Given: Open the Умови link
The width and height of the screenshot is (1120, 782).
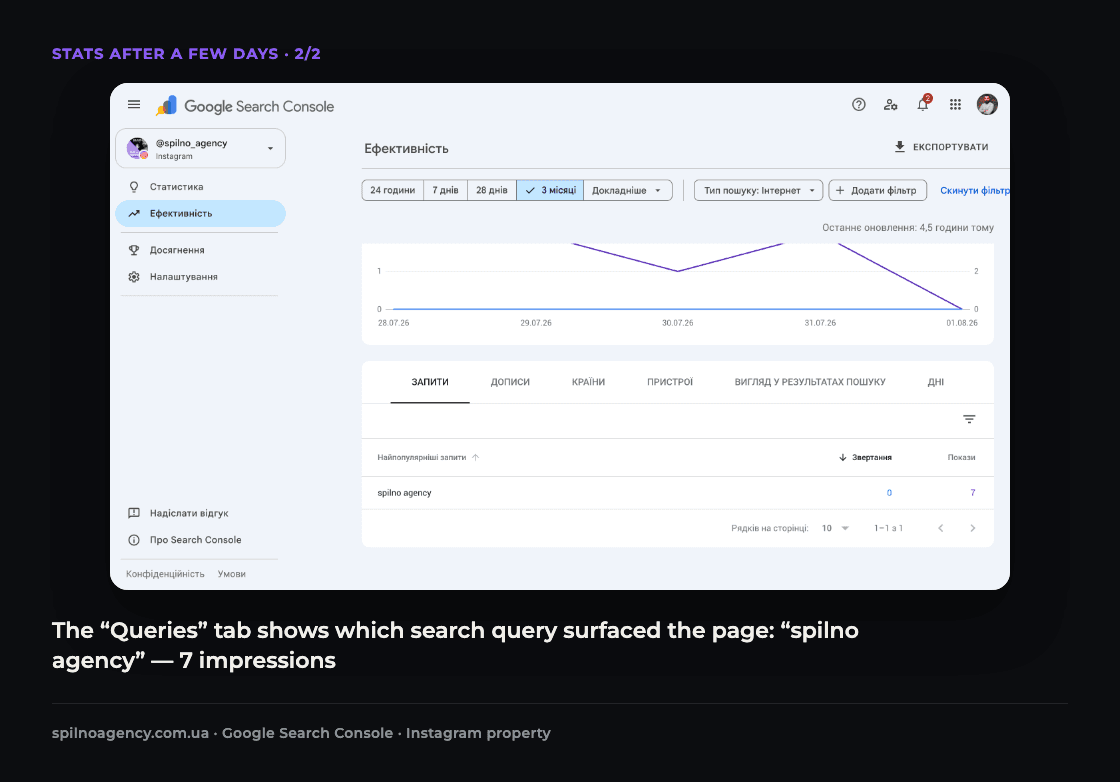Looking at the screenshot, I should [231, 574].
